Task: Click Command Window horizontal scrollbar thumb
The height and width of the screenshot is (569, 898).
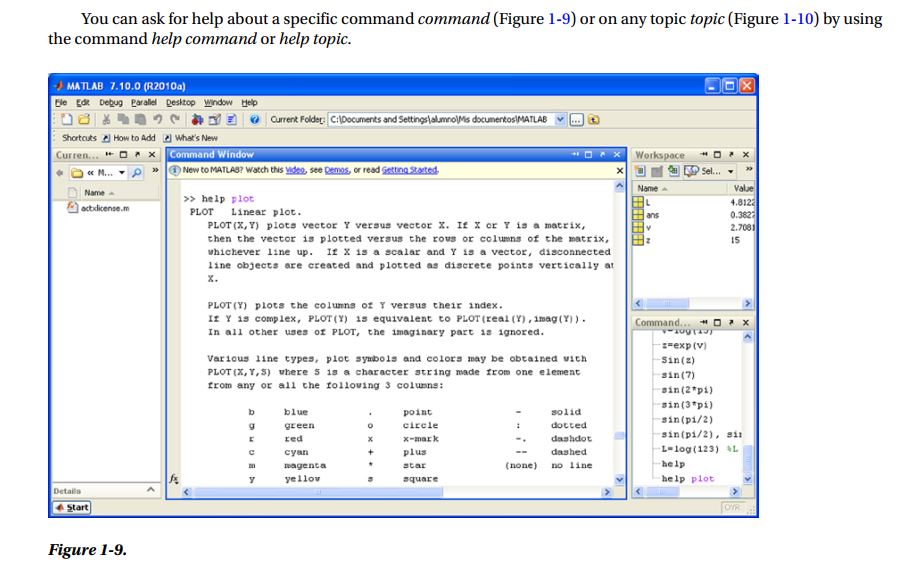Action: tap(318, 492)
